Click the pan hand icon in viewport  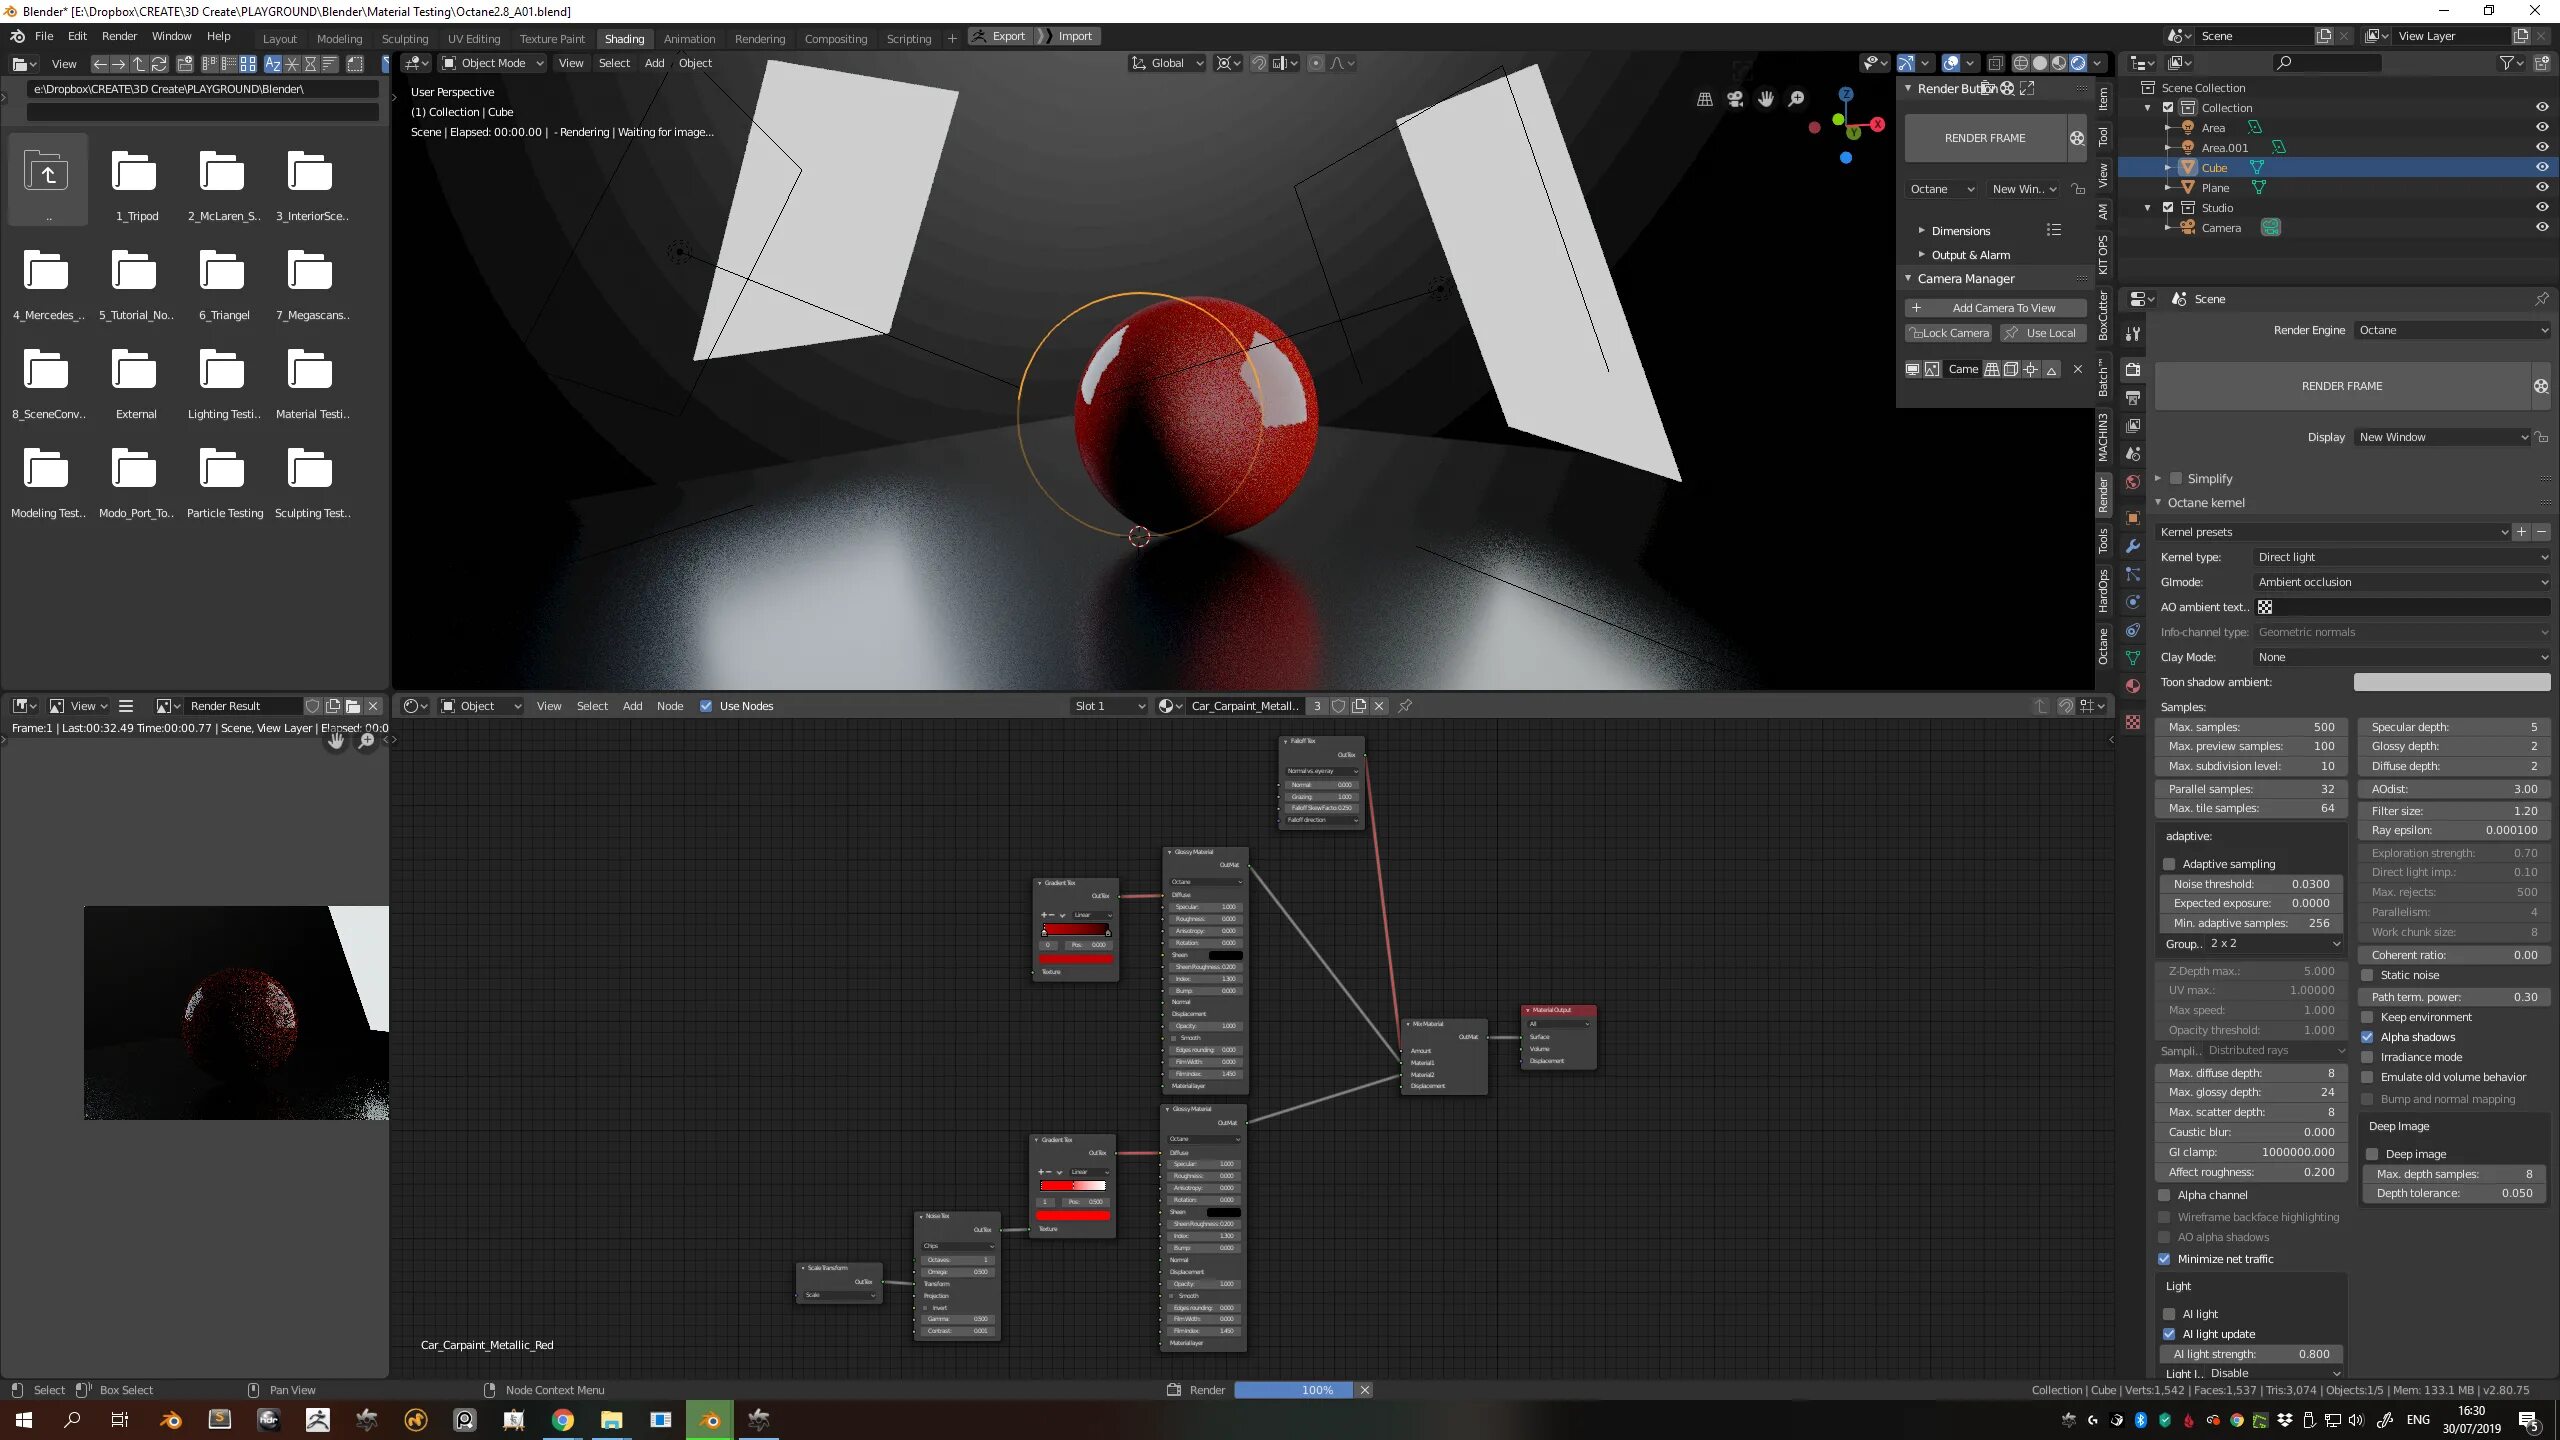(1766, 99)
